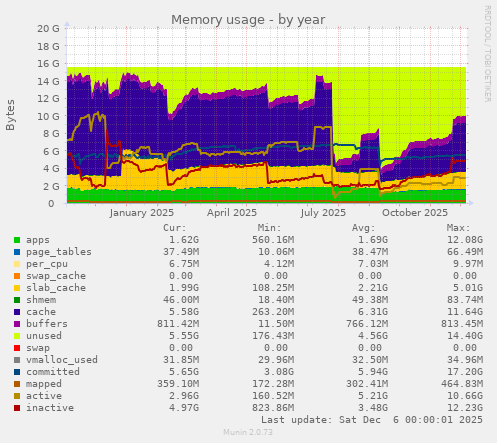Click the 'October 2025' axis label
The width and height of the screenshot is (497, 443).
click(x=415, y=213)
